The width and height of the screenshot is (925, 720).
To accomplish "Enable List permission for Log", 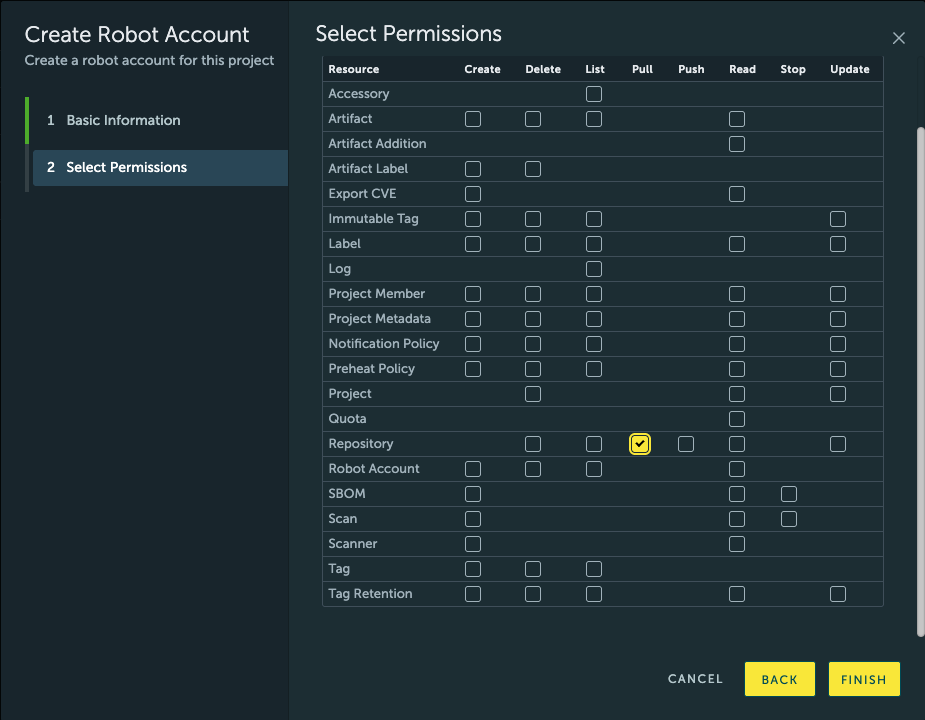I will [x=593, y=268].
